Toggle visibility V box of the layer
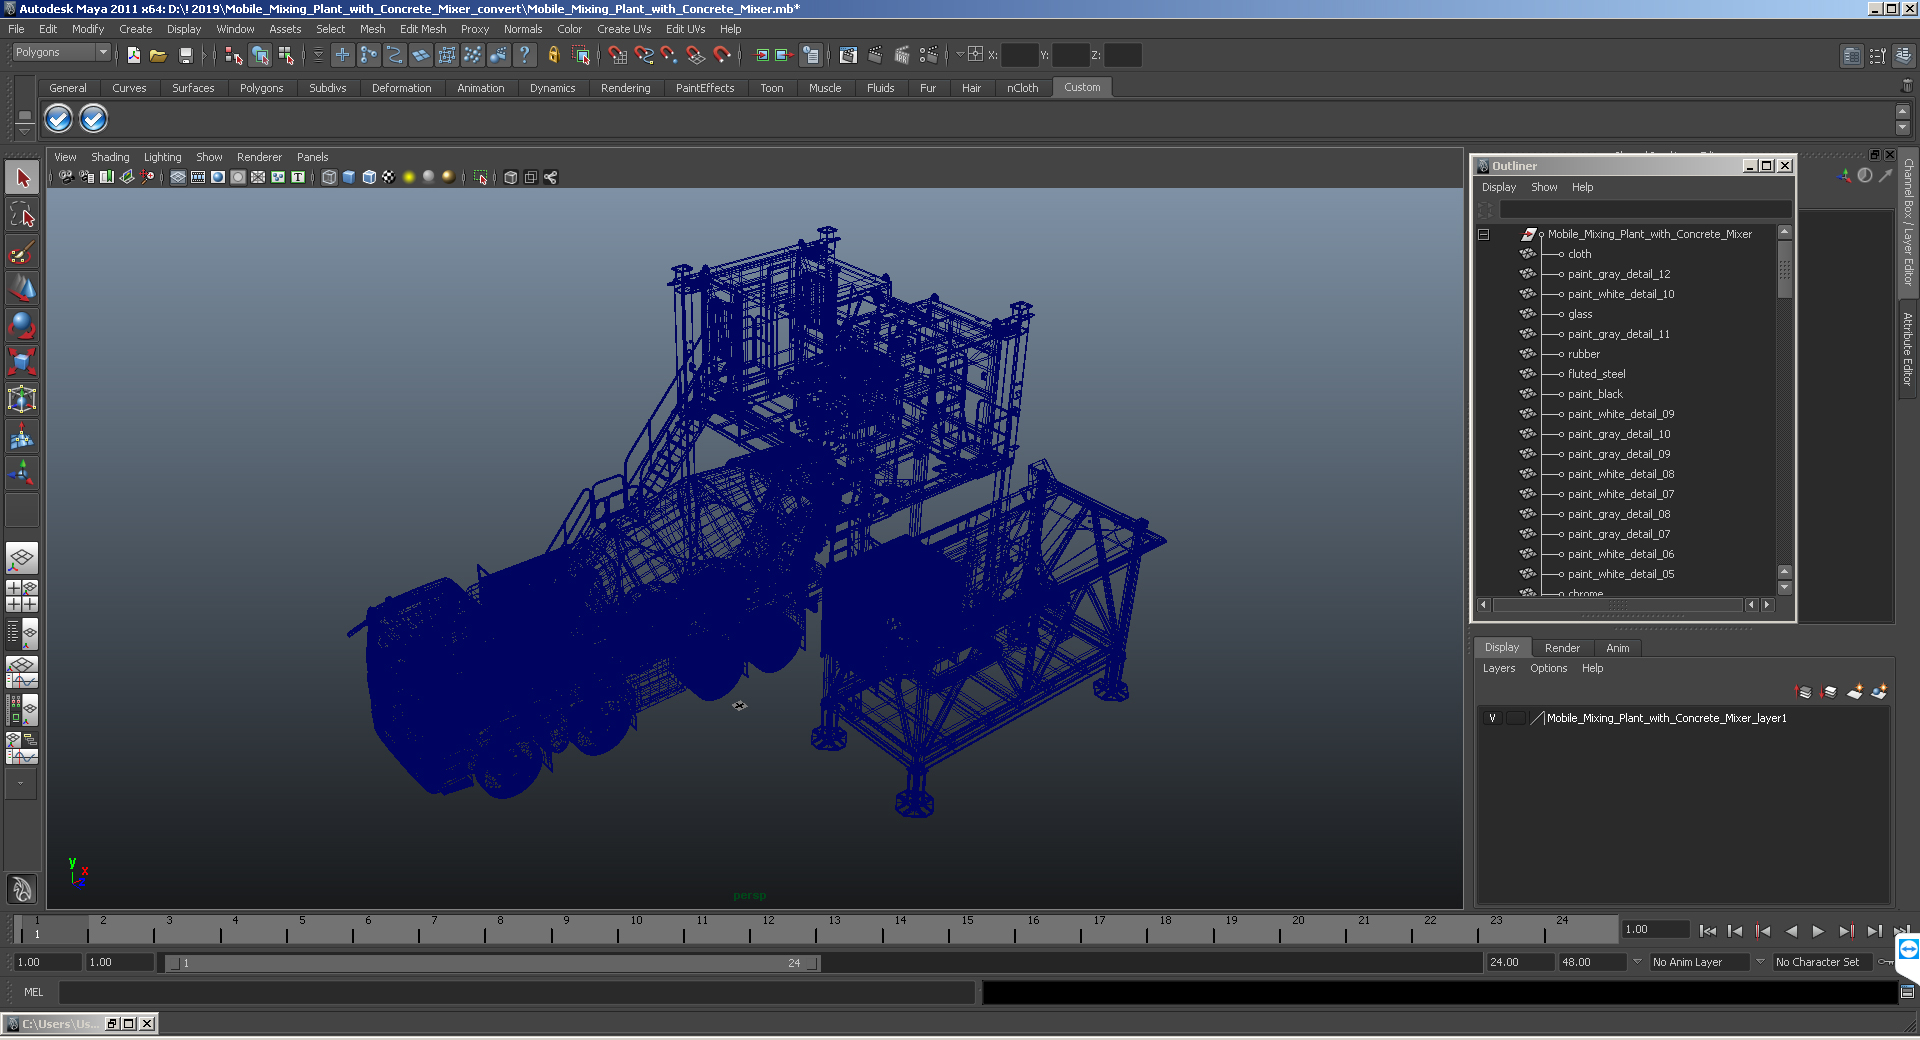1920x1040 pixels. click(1492, 718)
